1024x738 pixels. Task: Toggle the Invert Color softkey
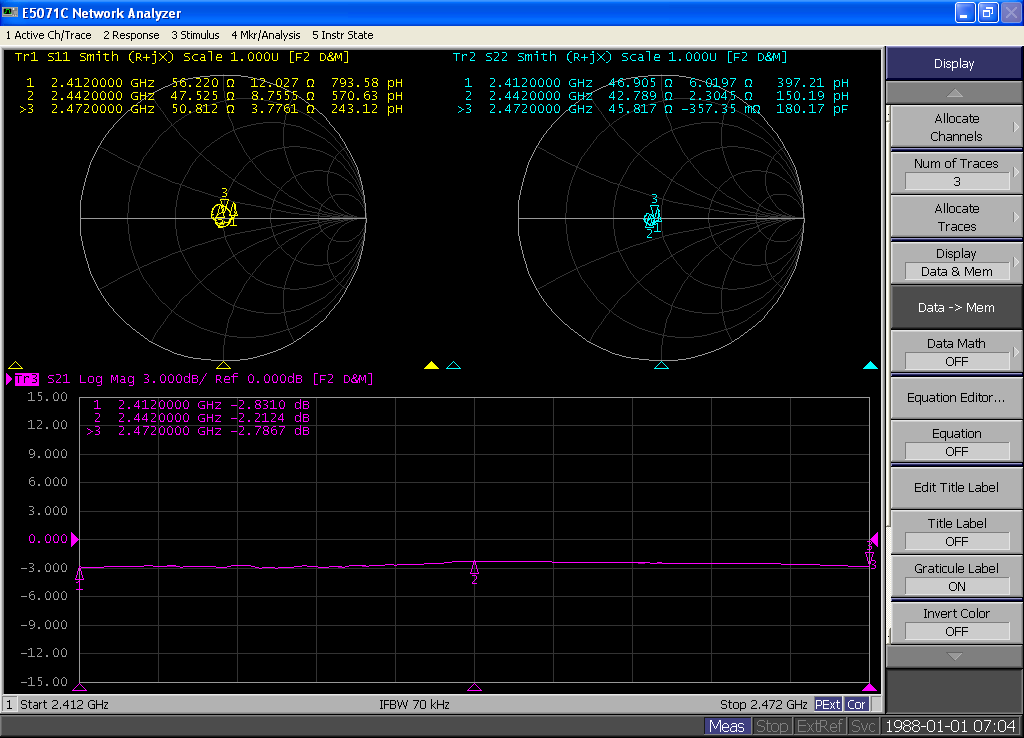coord(955,622)
